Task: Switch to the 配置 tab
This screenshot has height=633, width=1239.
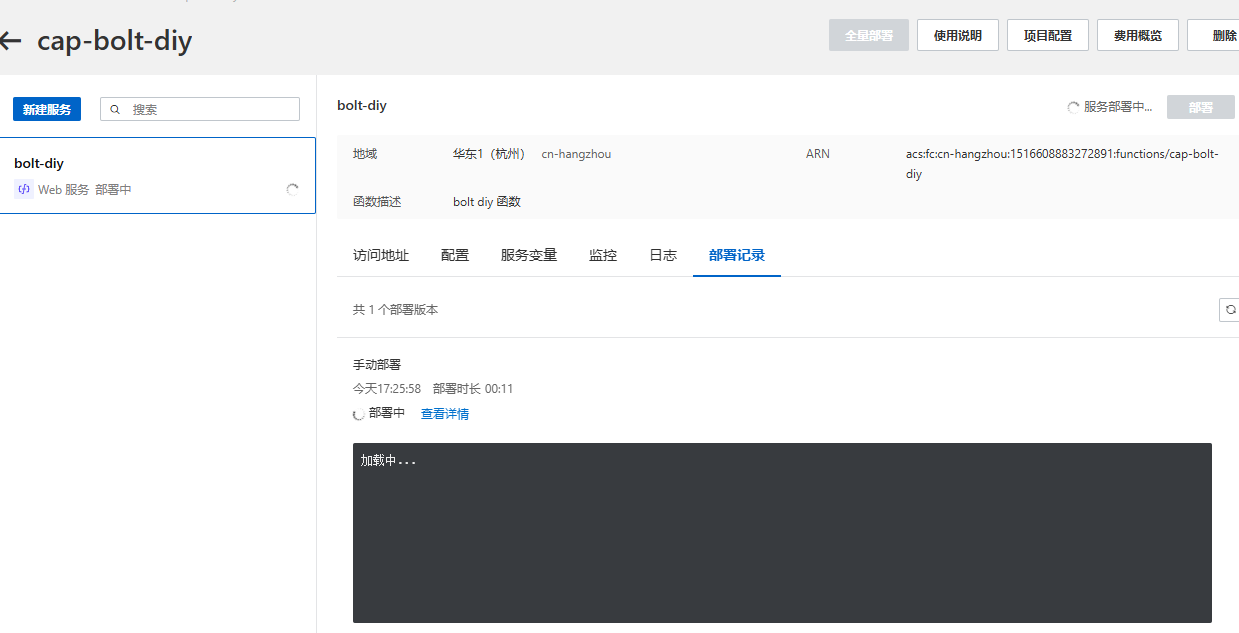Action: (x=455, y=255)
